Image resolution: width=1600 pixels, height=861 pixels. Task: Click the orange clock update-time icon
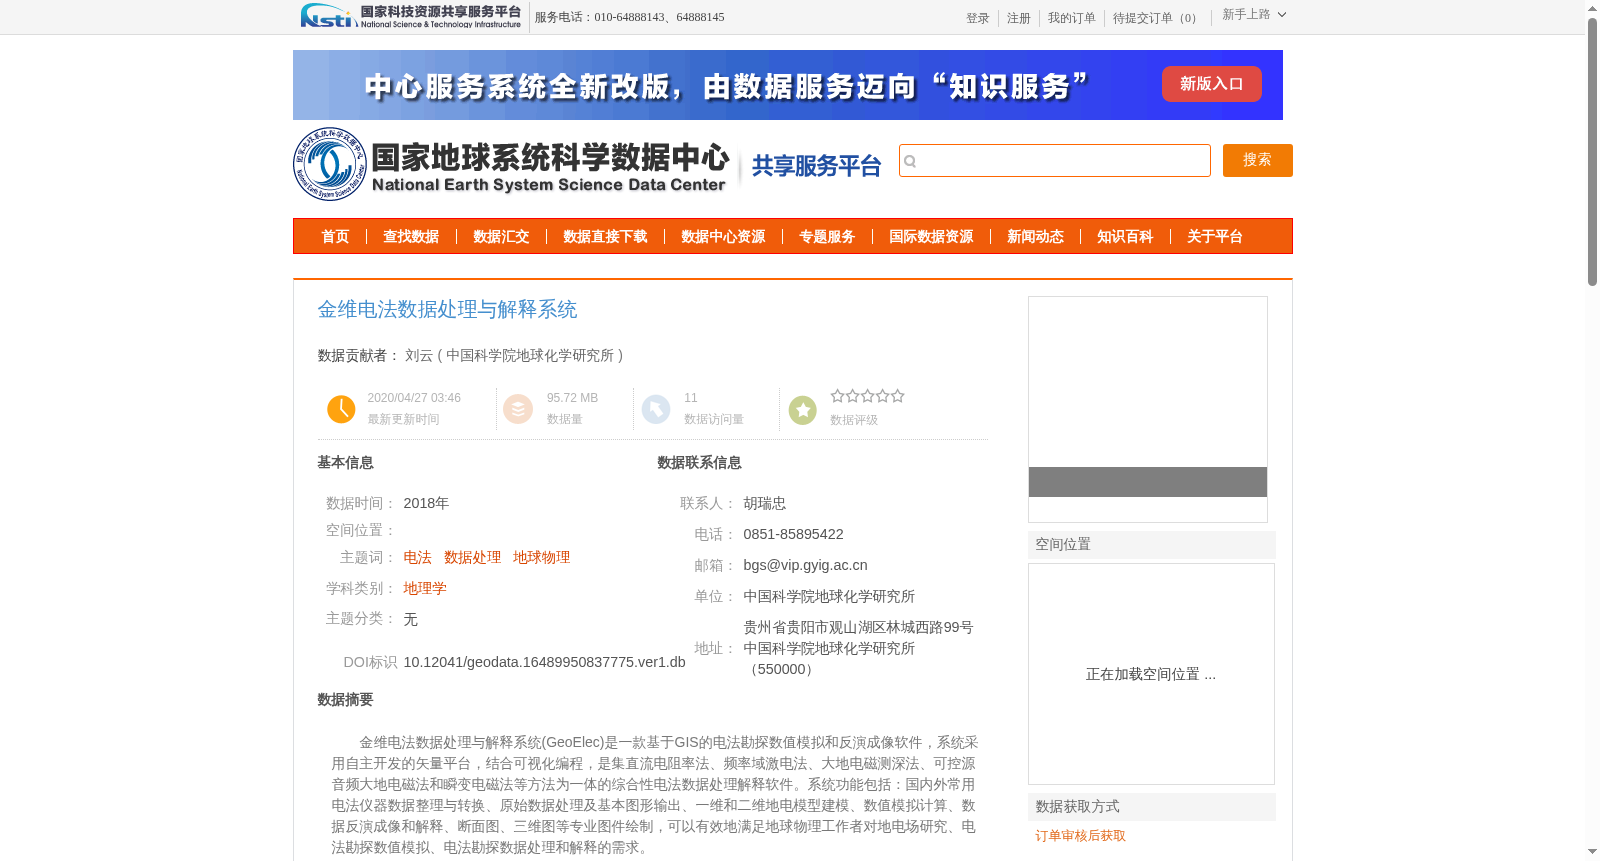click(x=341, y=409)
